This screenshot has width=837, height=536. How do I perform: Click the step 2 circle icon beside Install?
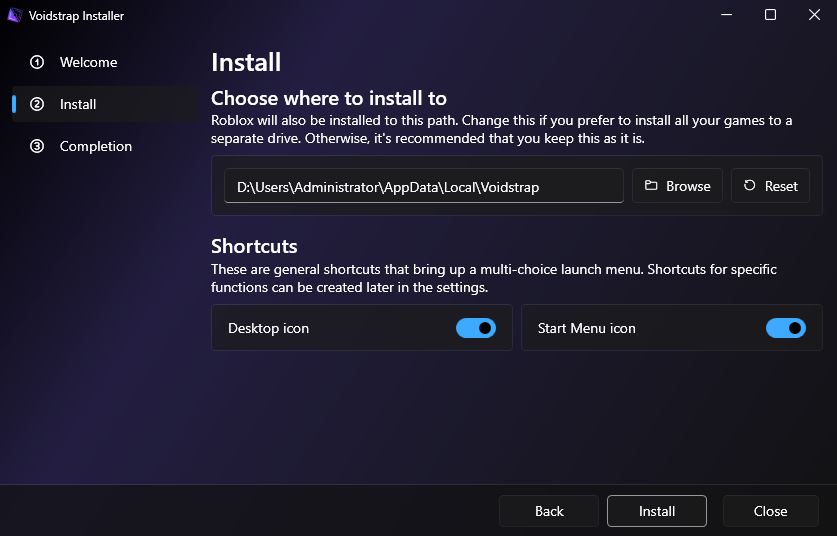pos(37,104)
